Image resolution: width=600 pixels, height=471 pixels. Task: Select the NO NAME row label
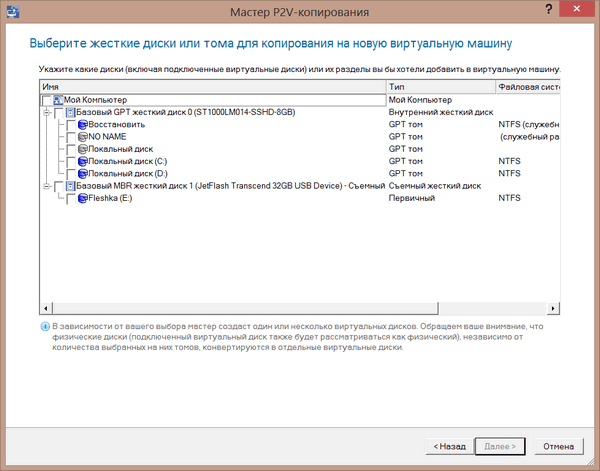tap(107, 137)
